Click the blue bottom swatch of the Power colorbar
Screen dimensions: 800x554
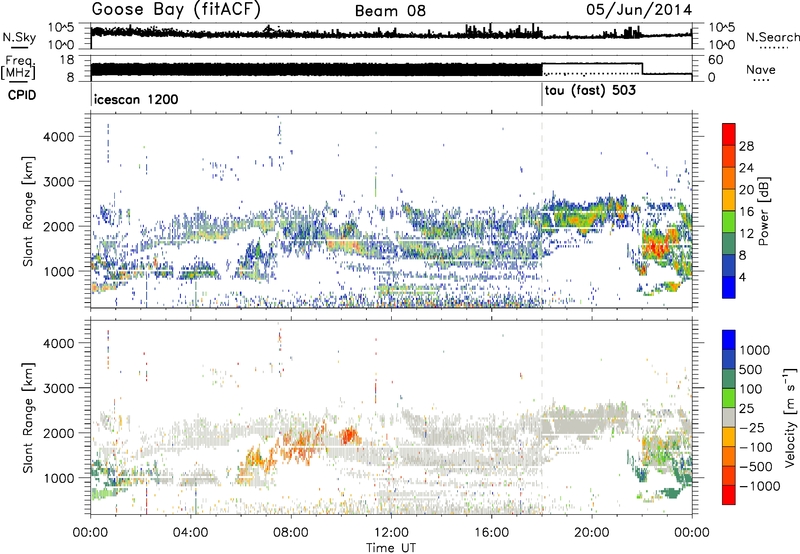(x=729, y=287)
